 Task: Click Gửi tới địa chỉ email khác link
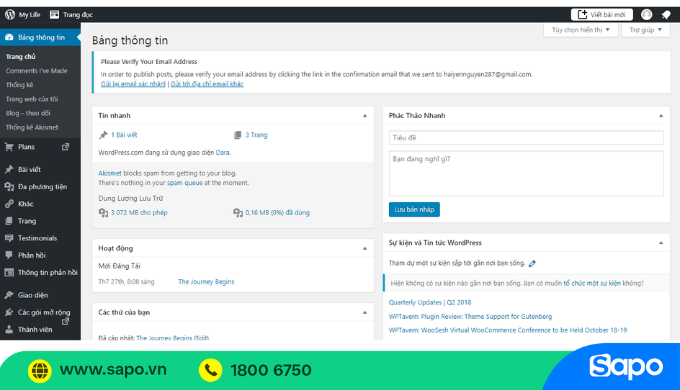[207, 84]
